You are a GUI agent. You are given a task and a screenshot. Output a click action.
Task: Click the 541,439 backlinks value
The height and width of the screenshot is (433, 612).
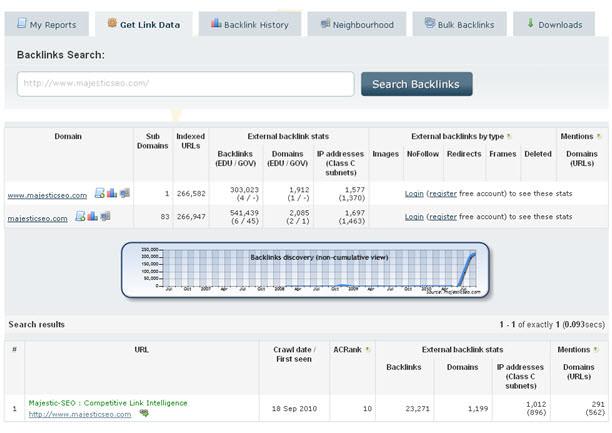[x=244, y=212]
